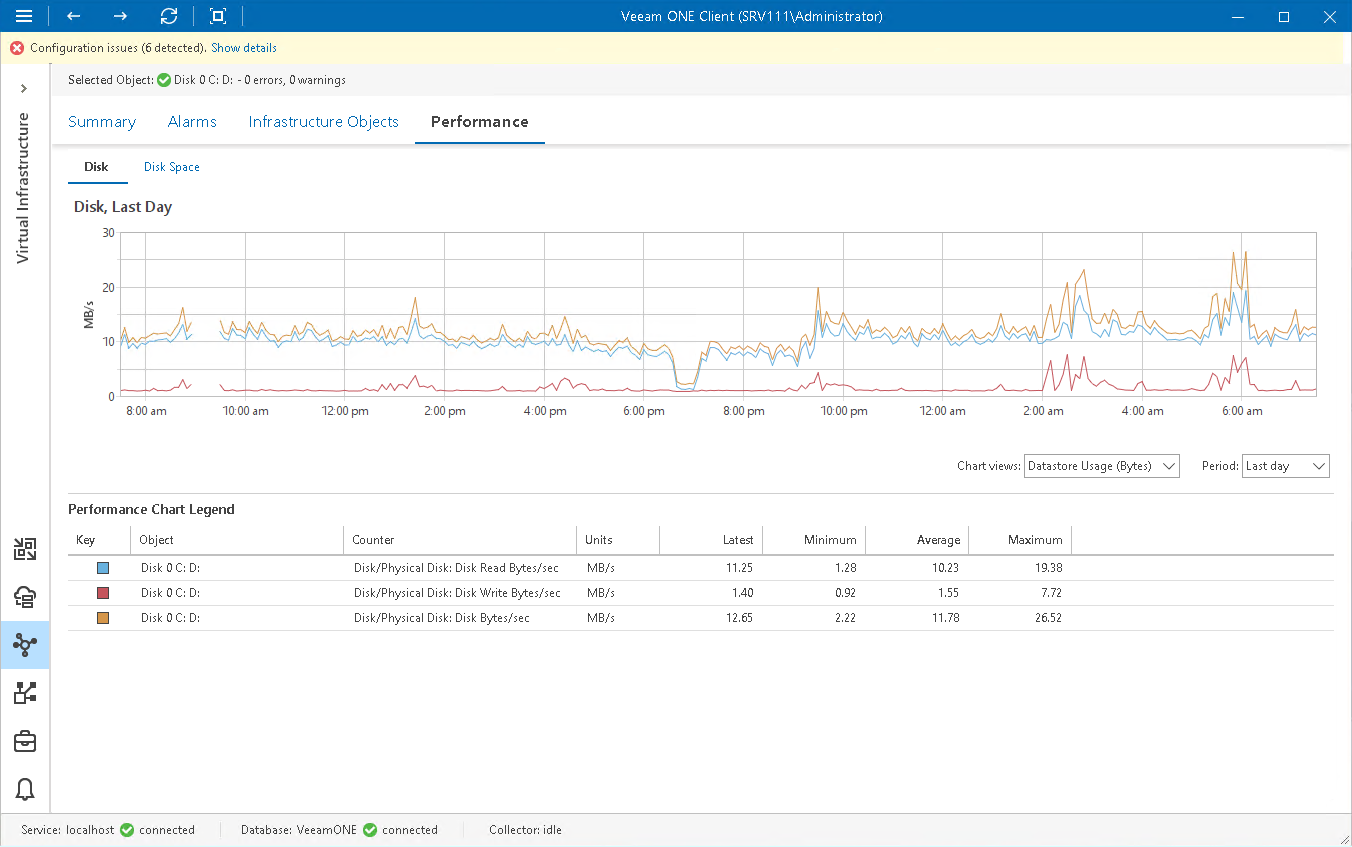Image resolution: width=1352 pixels, height=847 pixels.
Task: Select the Disk Space sub-tab
Action: coord(172,167)
